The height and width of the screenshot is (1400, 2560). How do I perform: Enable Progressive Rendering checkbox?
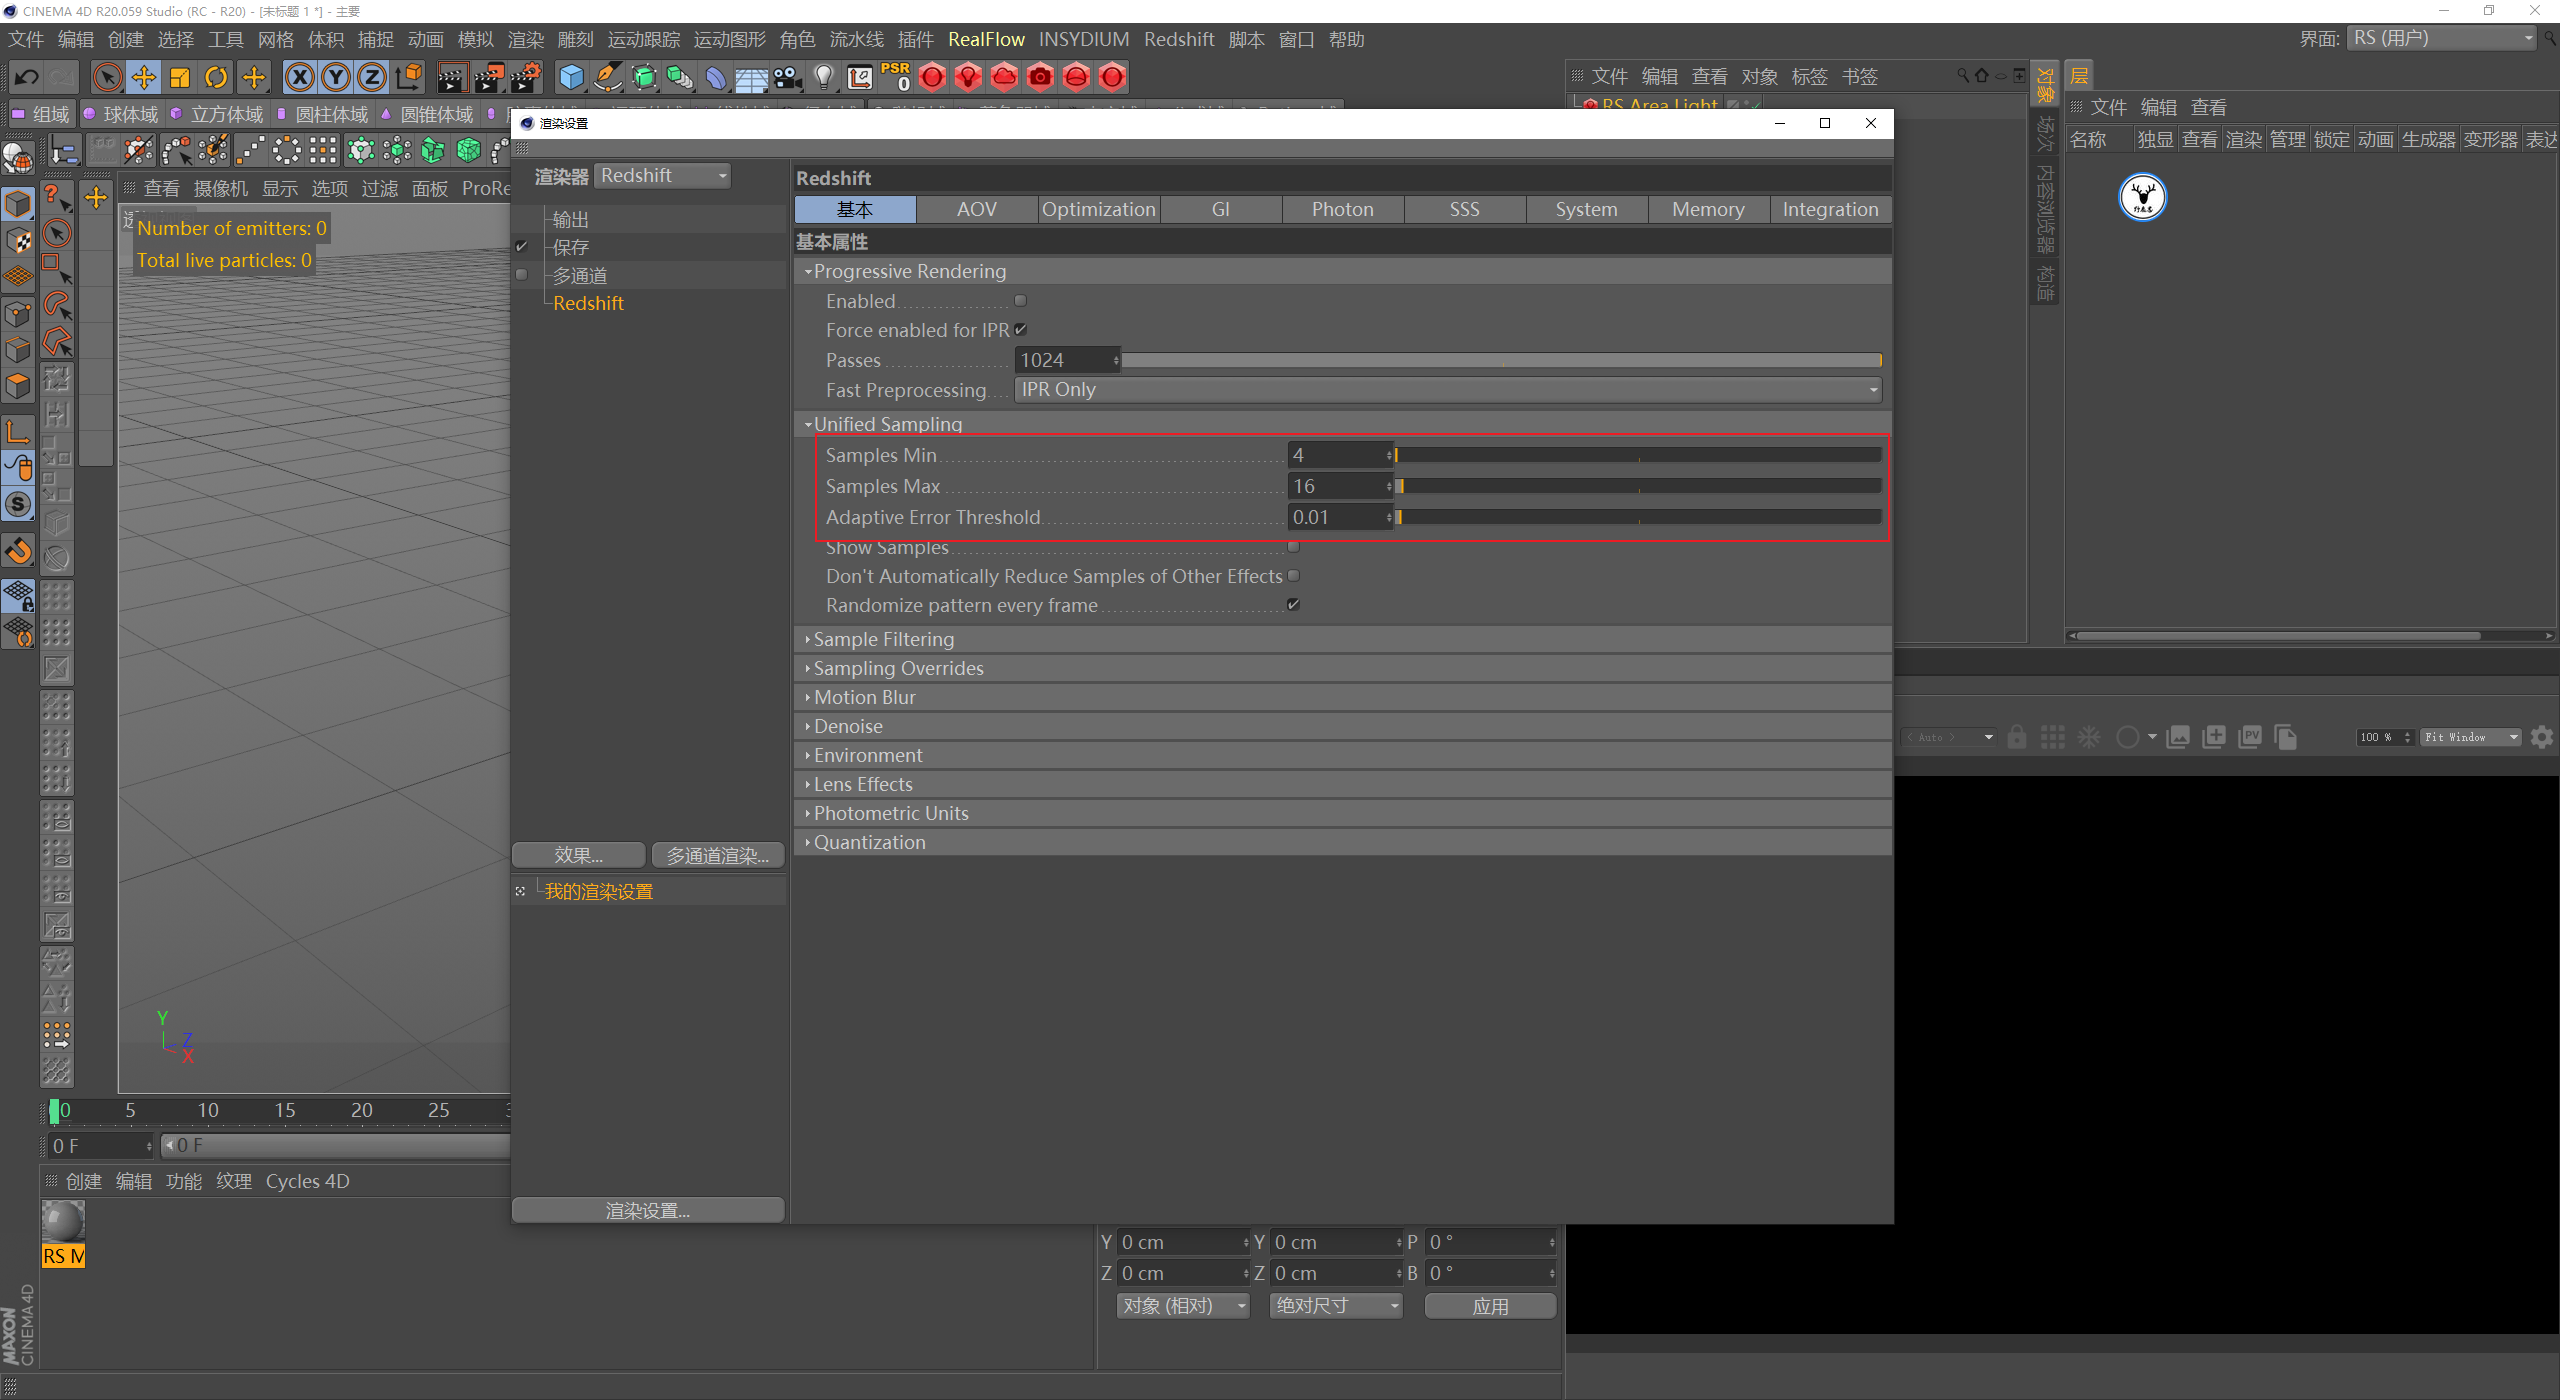click(x=1020, y=301)
